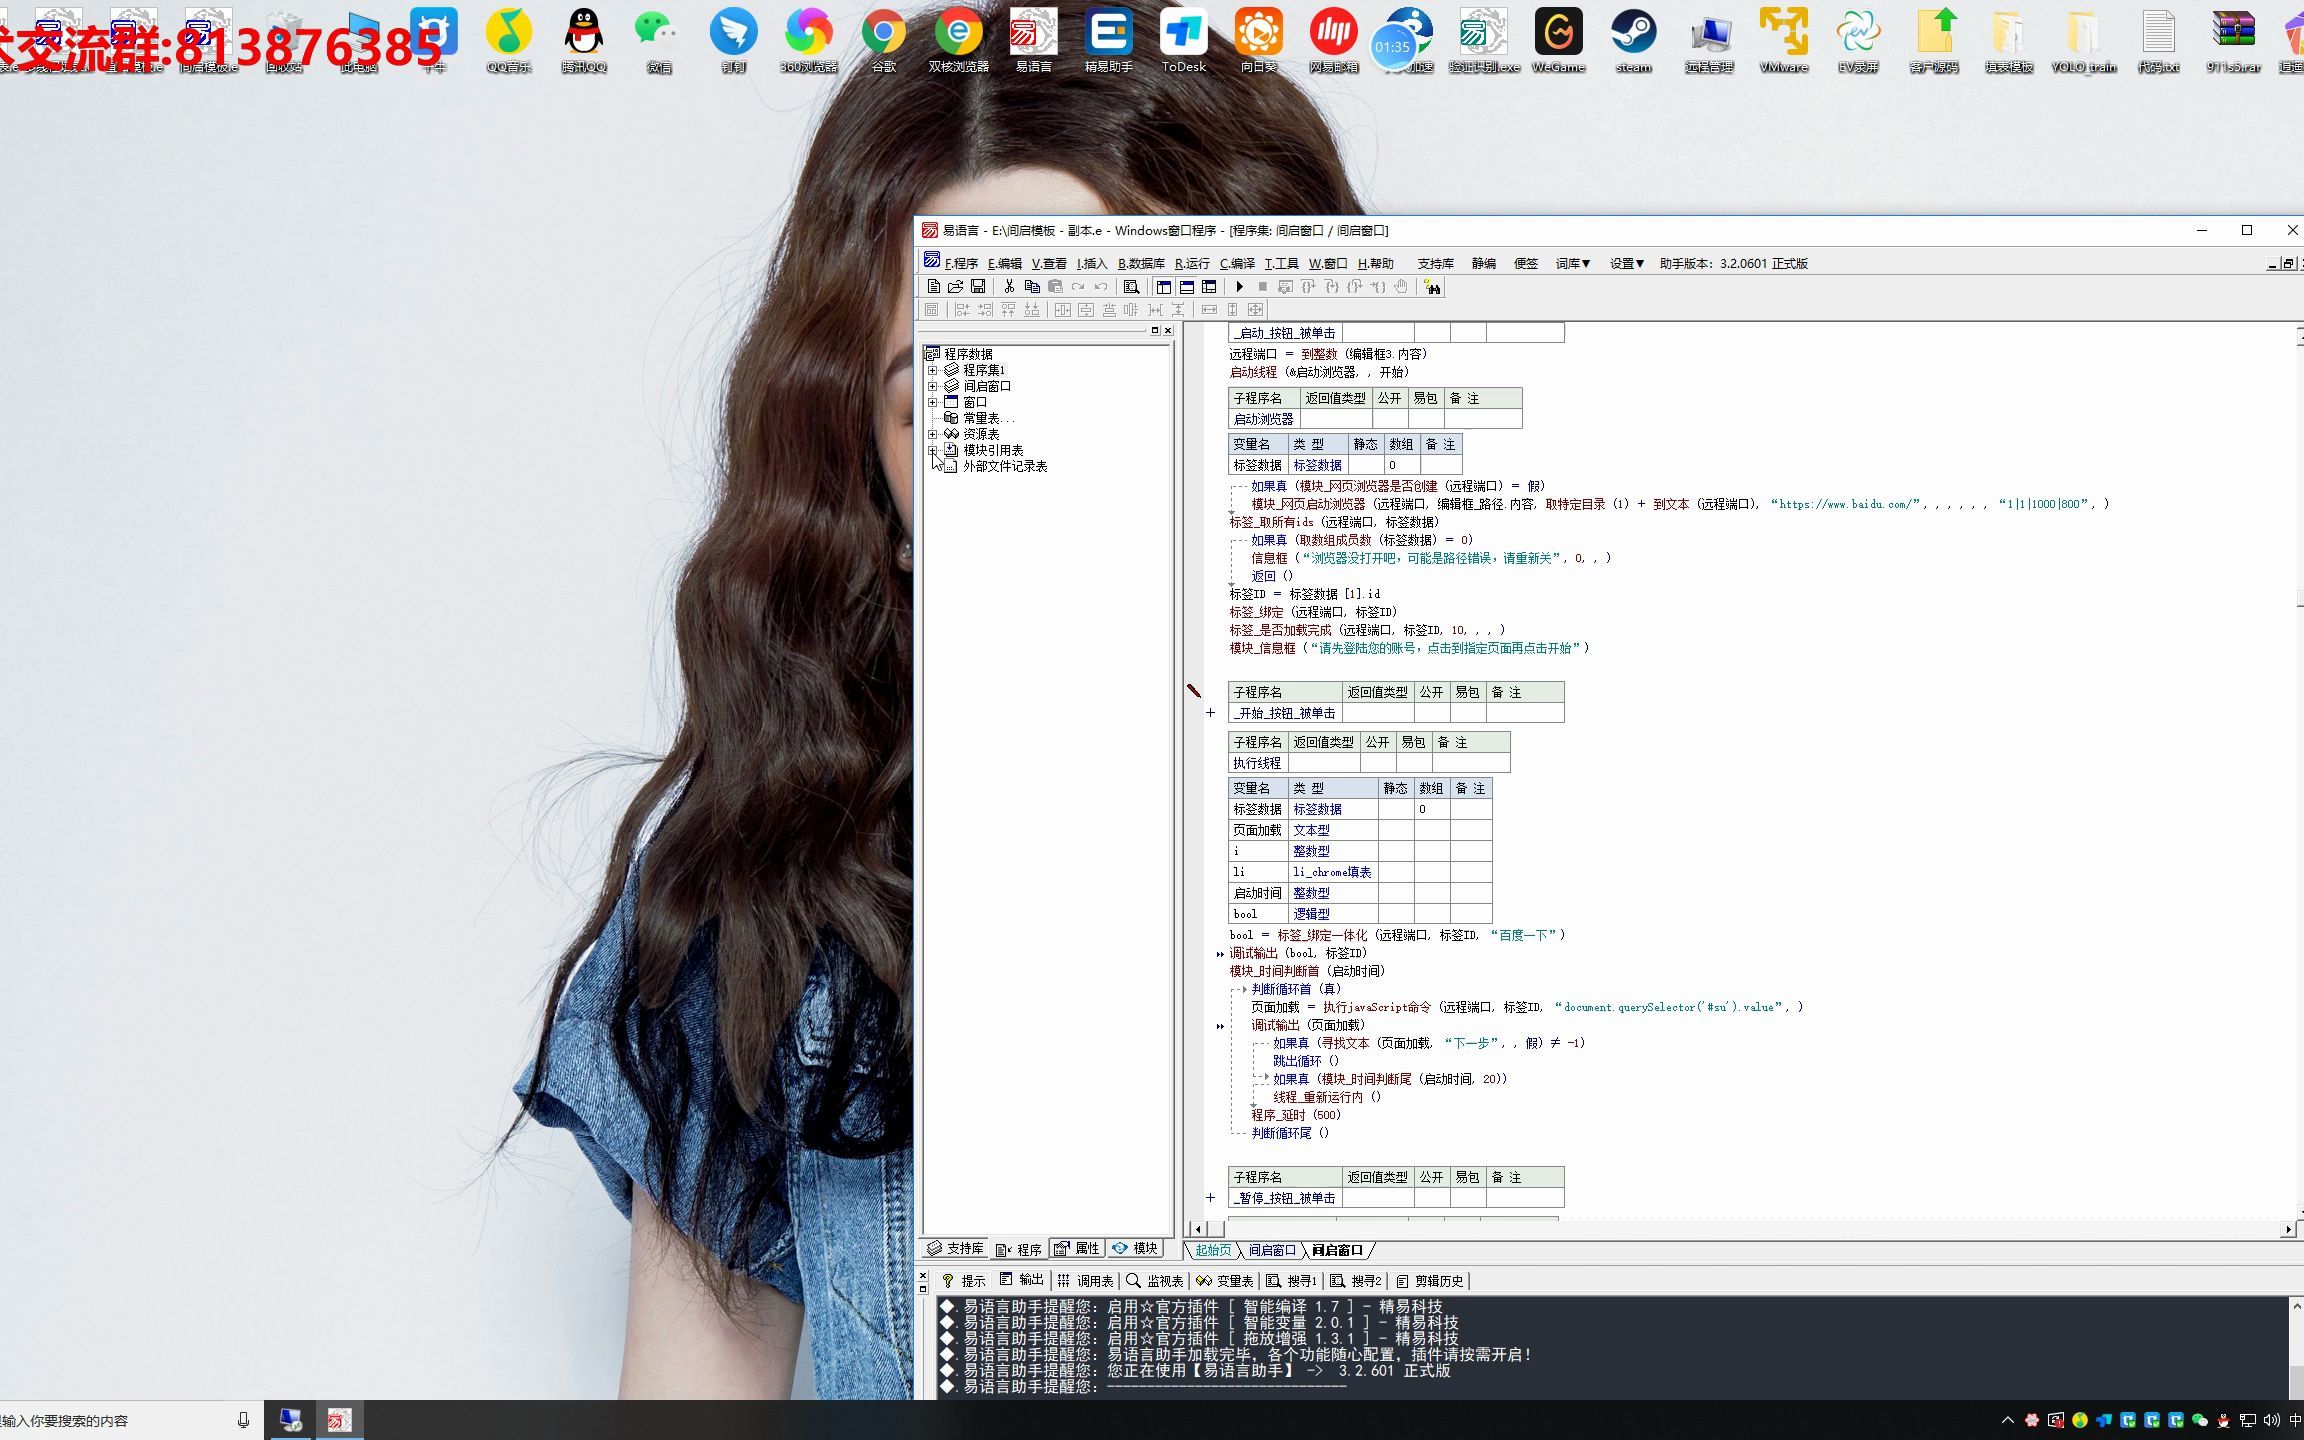Image resolution: width=2304 pixels, height=1440 pixels.
Task: Show 搜寻1 tab
Action: [1292, 1281]
